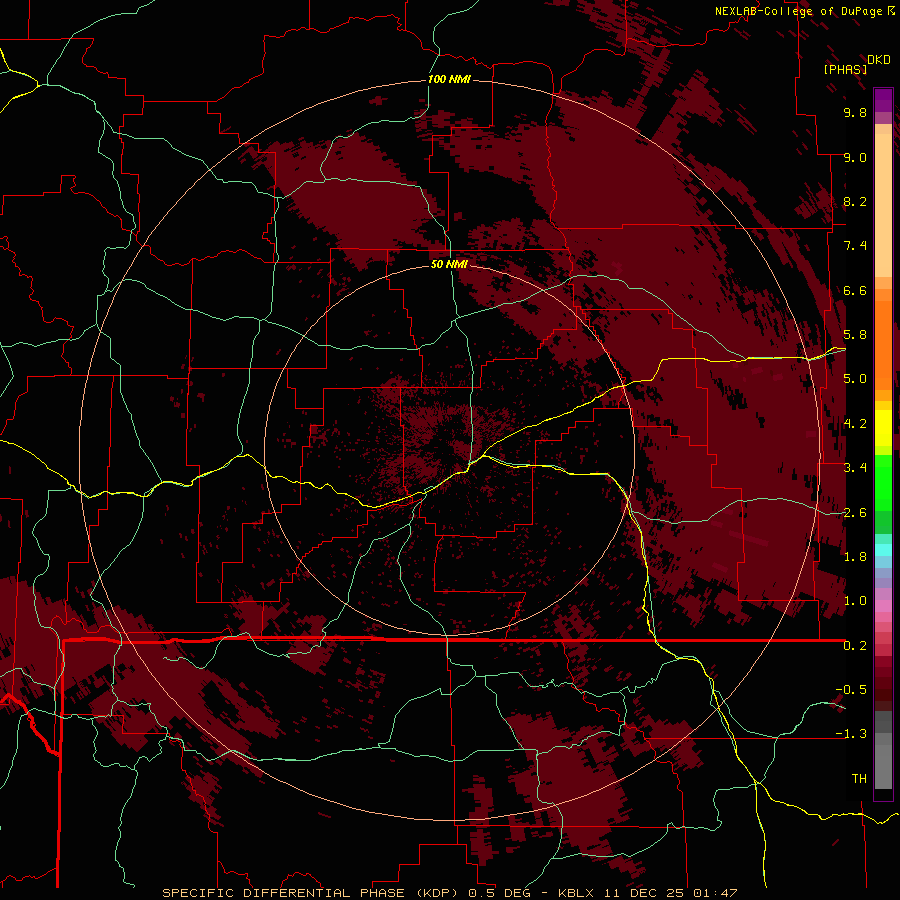Click the 6.6 scale value
900x900 pixels.
855,290
